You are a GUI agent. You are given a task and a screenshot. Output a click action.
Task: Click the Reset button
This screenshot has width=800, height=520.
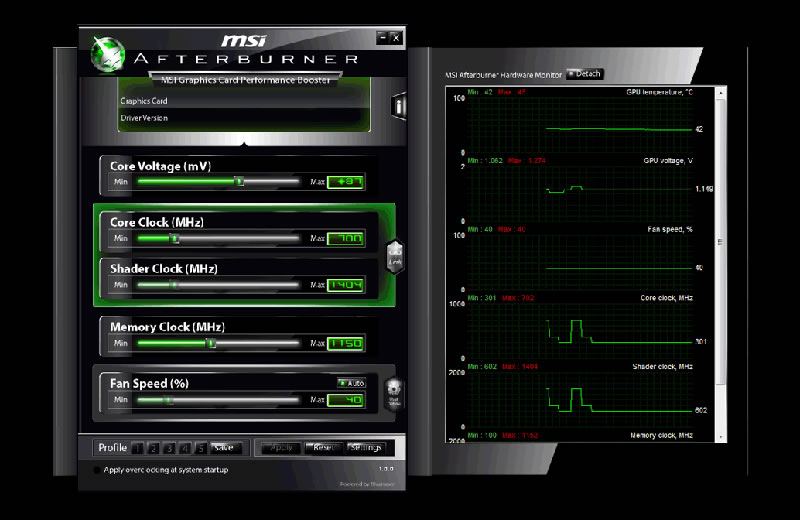324,448
